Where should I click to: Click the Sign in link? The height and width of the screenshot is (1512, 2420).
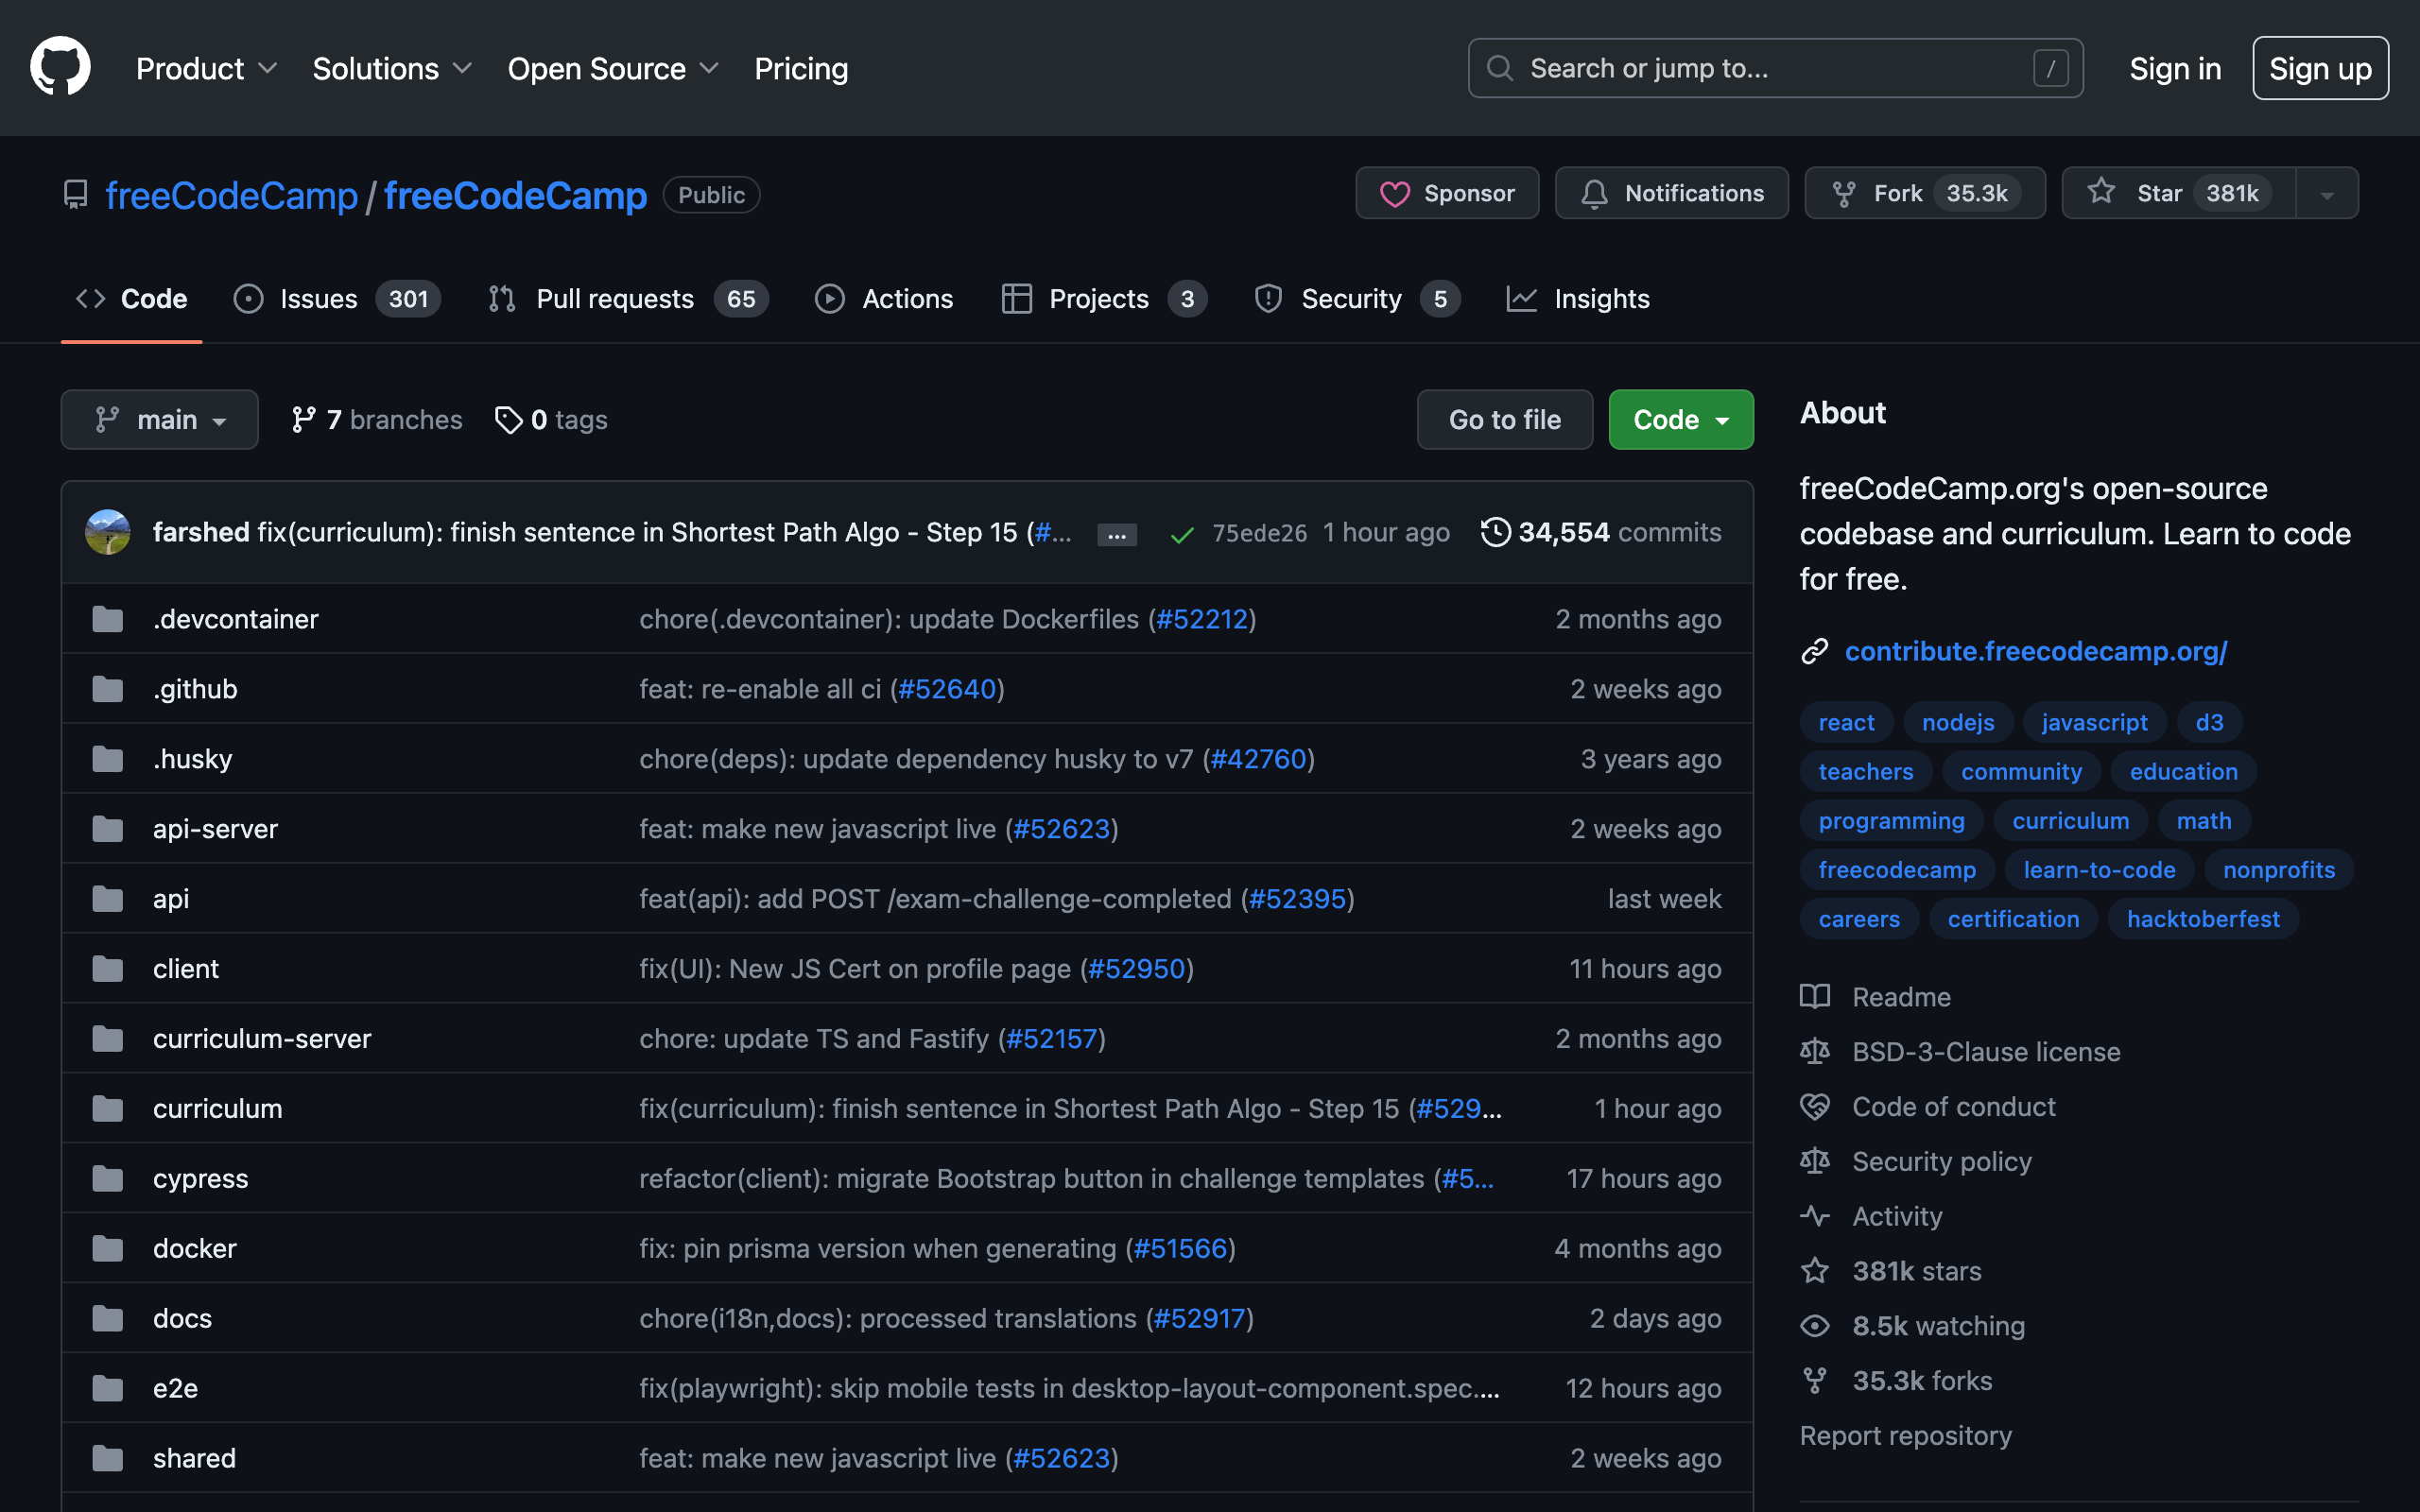tap(2175, 68)
